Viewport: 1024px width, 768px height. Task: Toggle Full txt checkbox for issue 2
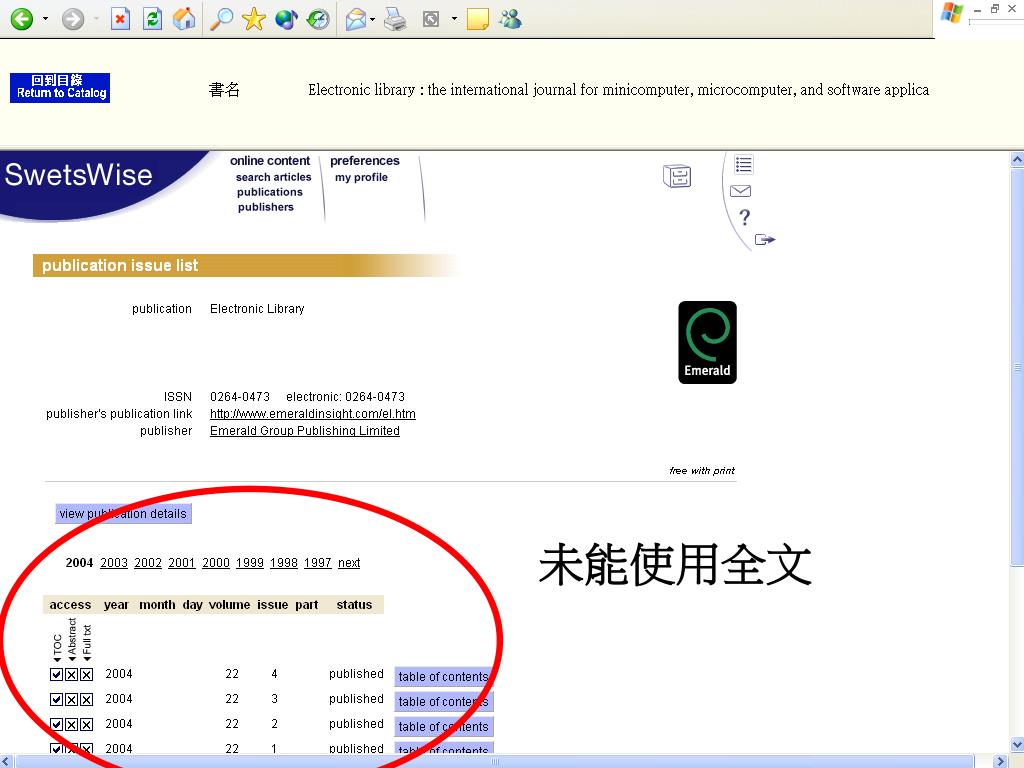[86, 724]
